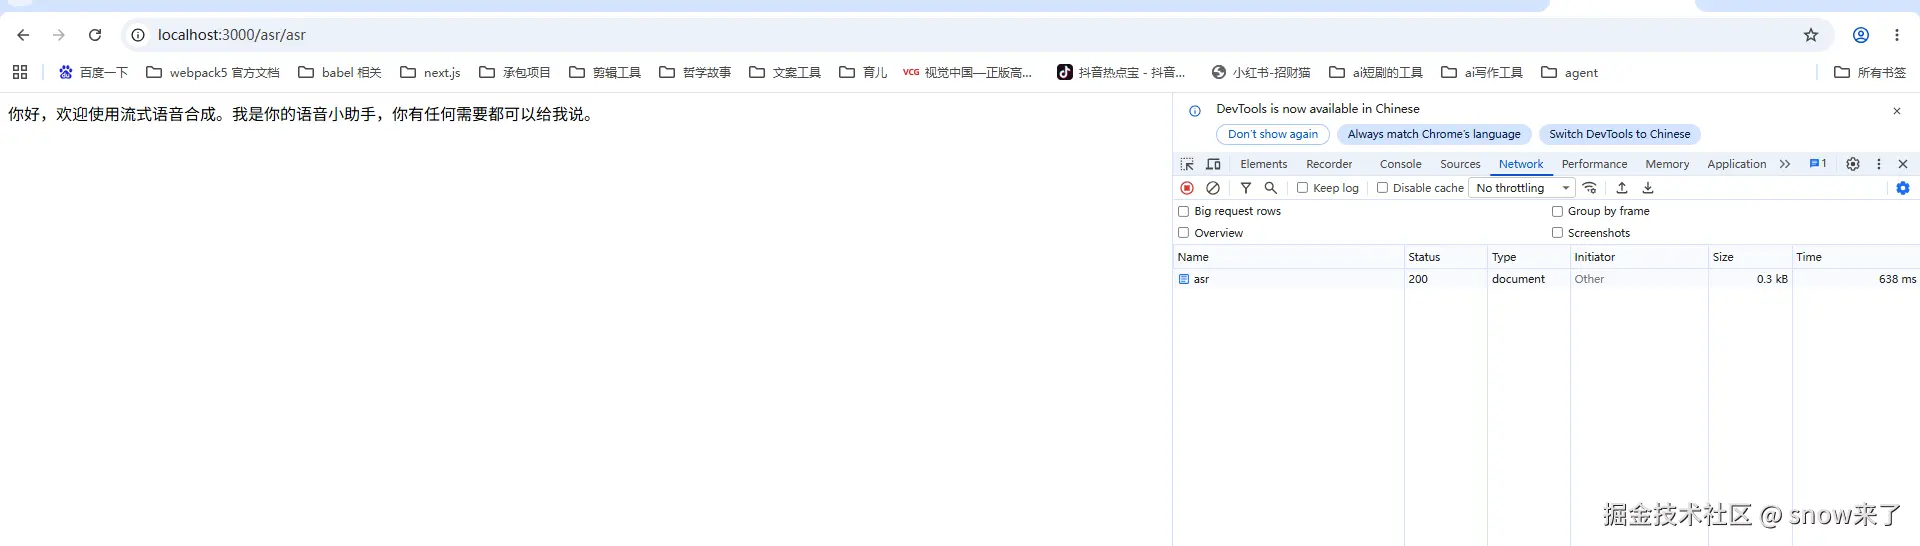1920x546 pixels.
Task: Open the 承包项目 bookmark folder
Action: [515, 72]
